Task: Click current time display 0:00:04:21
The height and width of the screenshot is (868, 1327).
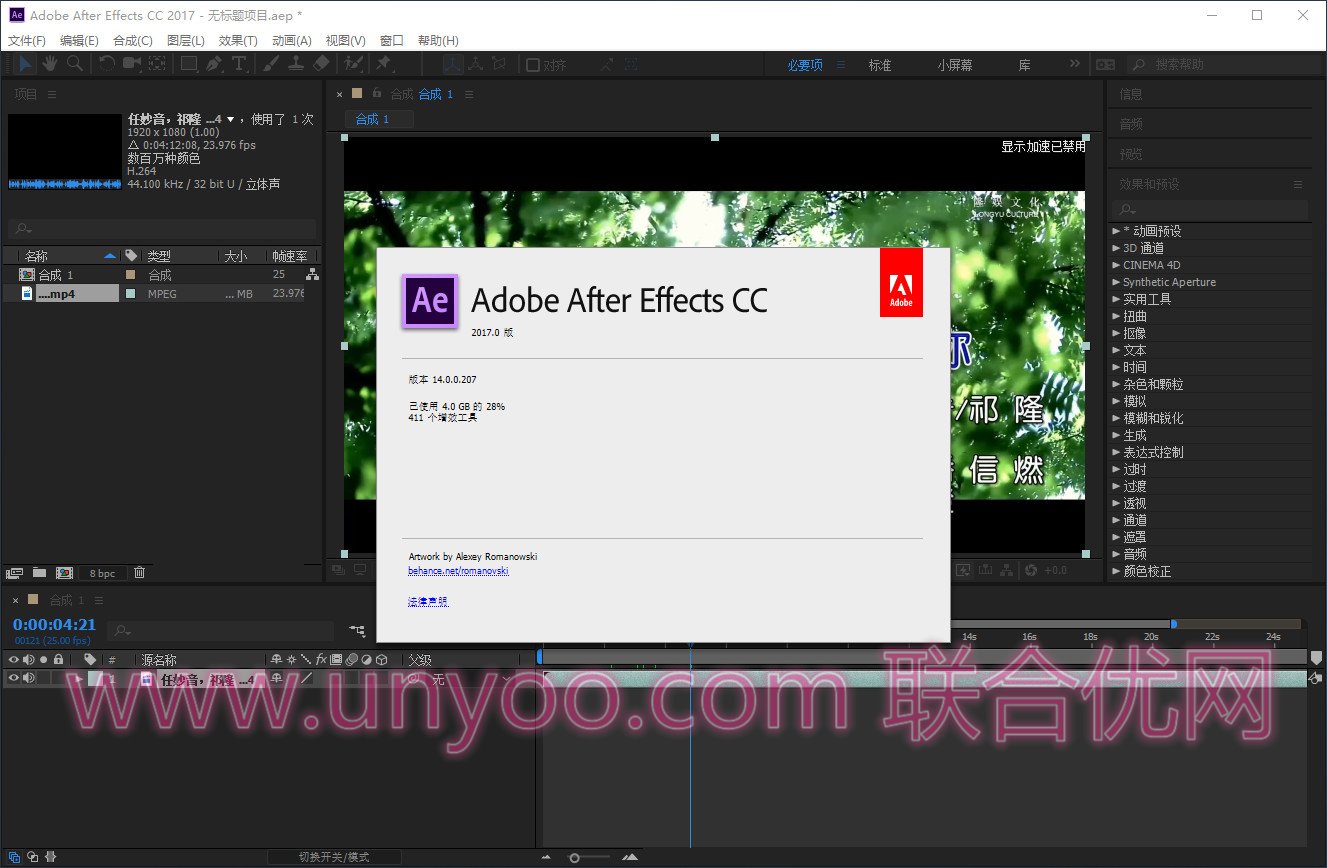Action: 54,625
